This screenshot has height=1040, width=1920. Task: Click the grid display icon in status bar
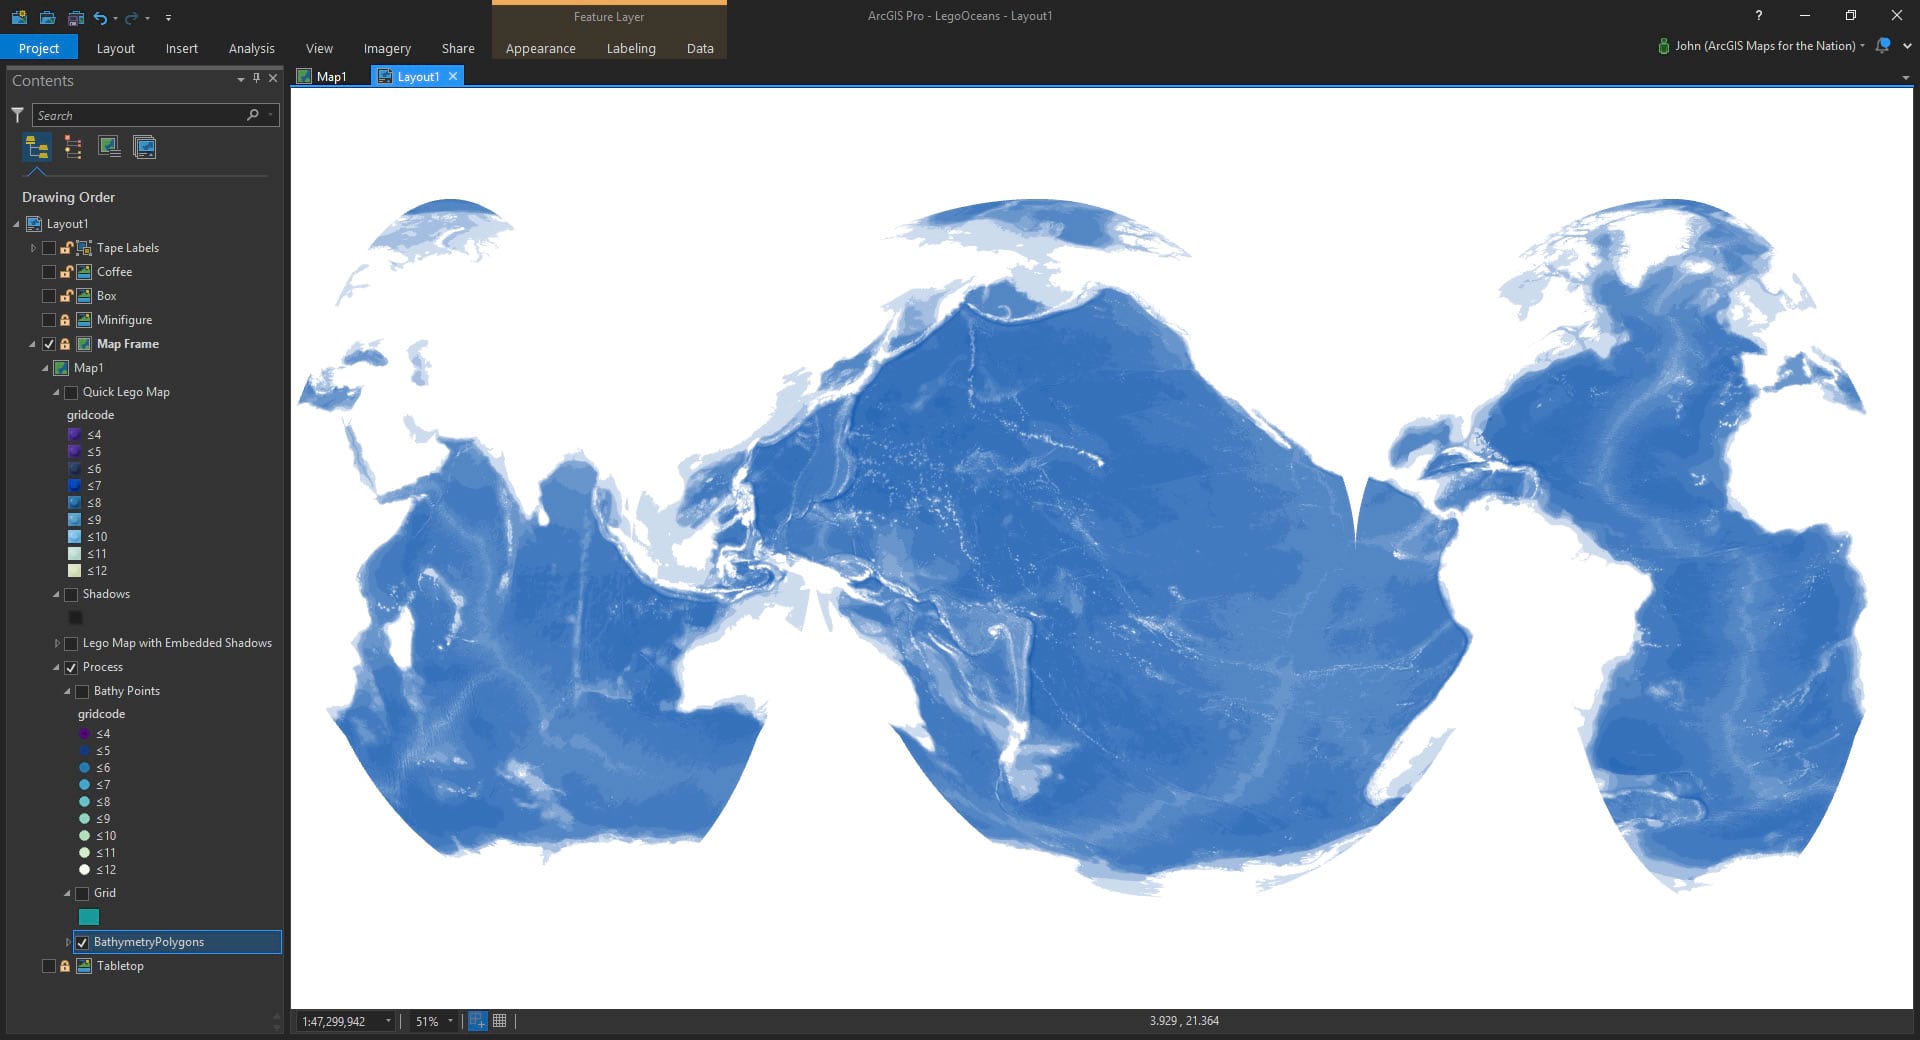click(500, 1021)
